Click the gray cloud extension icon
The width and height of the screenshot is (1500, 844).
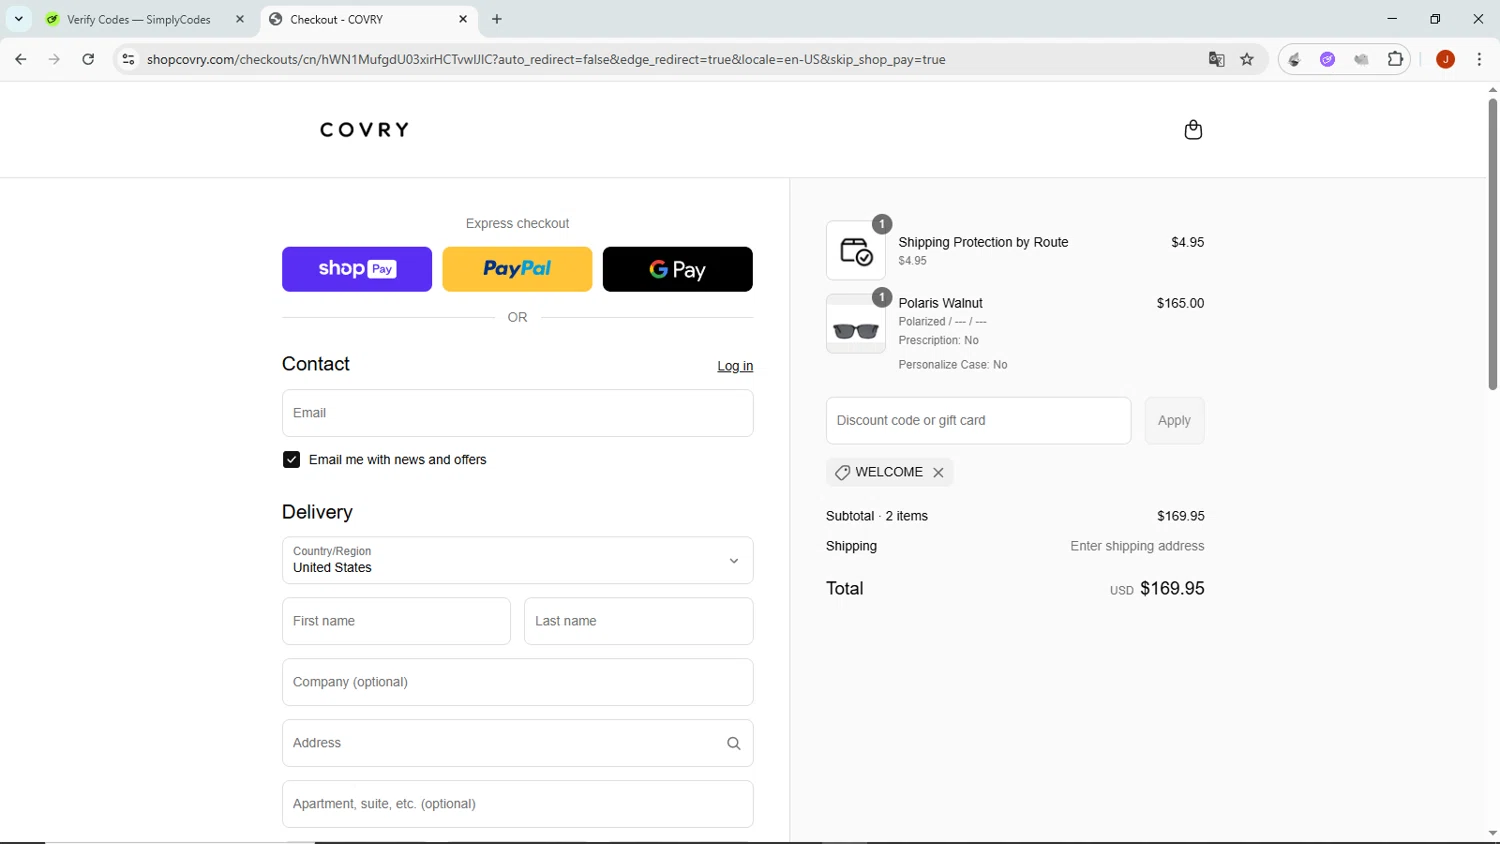pyautogui.click(x=1361, y=59)
